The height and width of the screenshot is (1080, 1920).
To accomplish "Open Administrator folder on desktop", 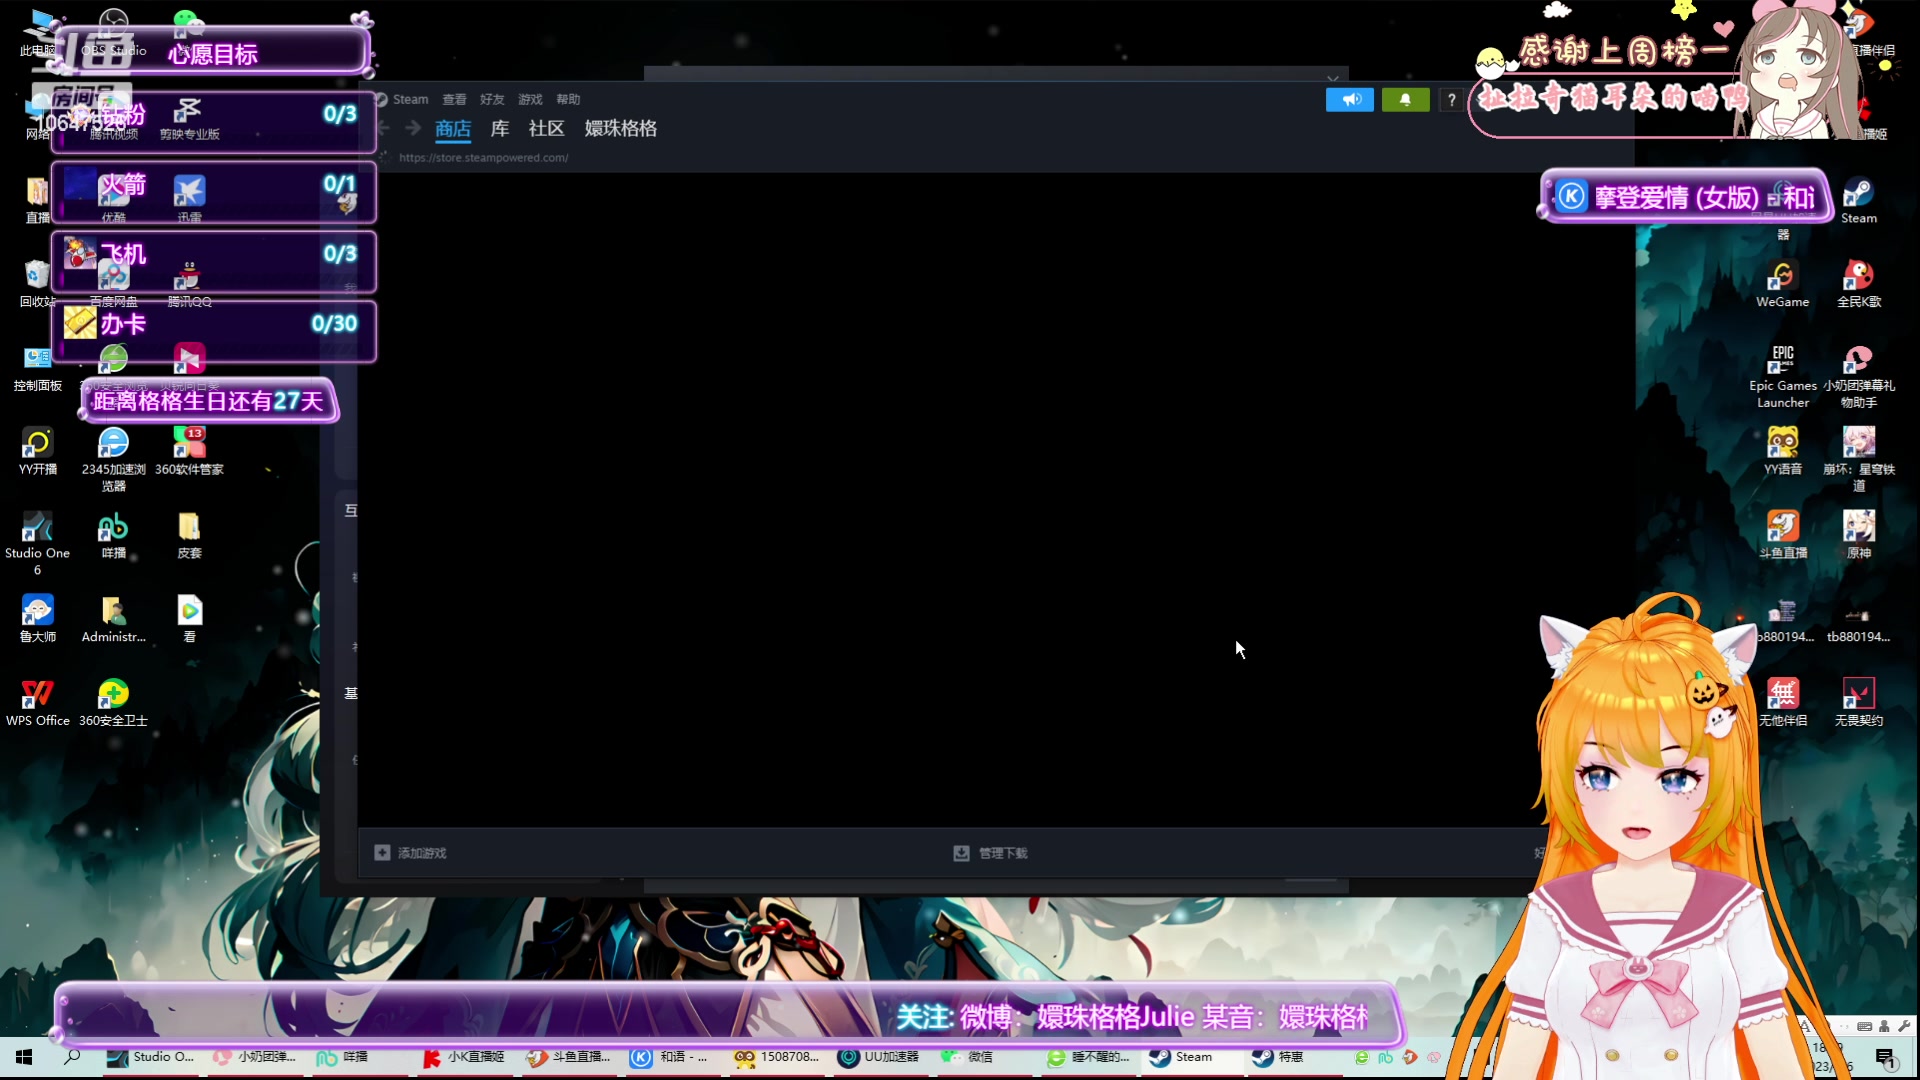I will (113, 618).
